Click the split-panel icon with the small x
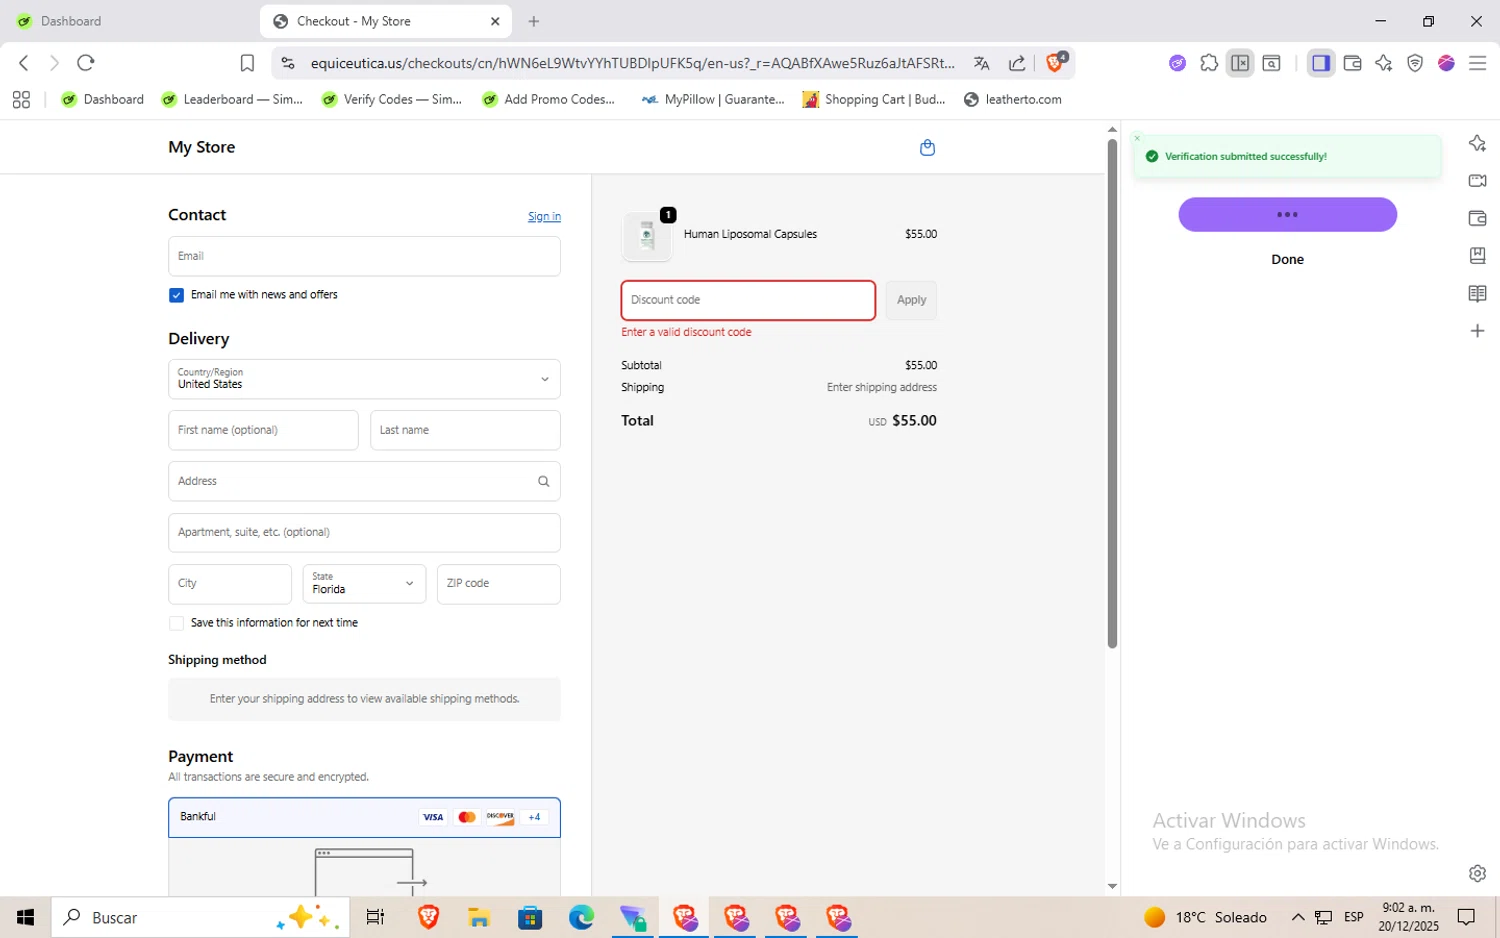This screenshot has width=1500, height=938. pos(1240,63)
